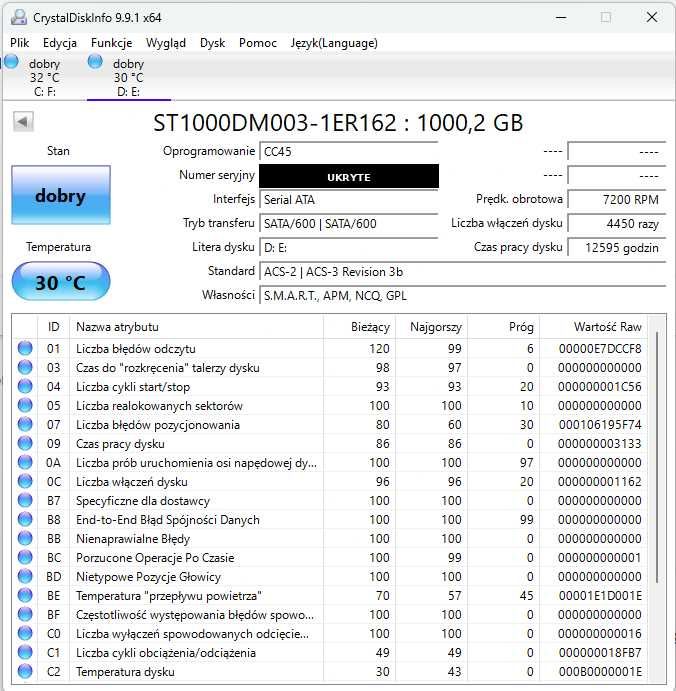Click status icon for attribute B8

[x=25, y=519]
